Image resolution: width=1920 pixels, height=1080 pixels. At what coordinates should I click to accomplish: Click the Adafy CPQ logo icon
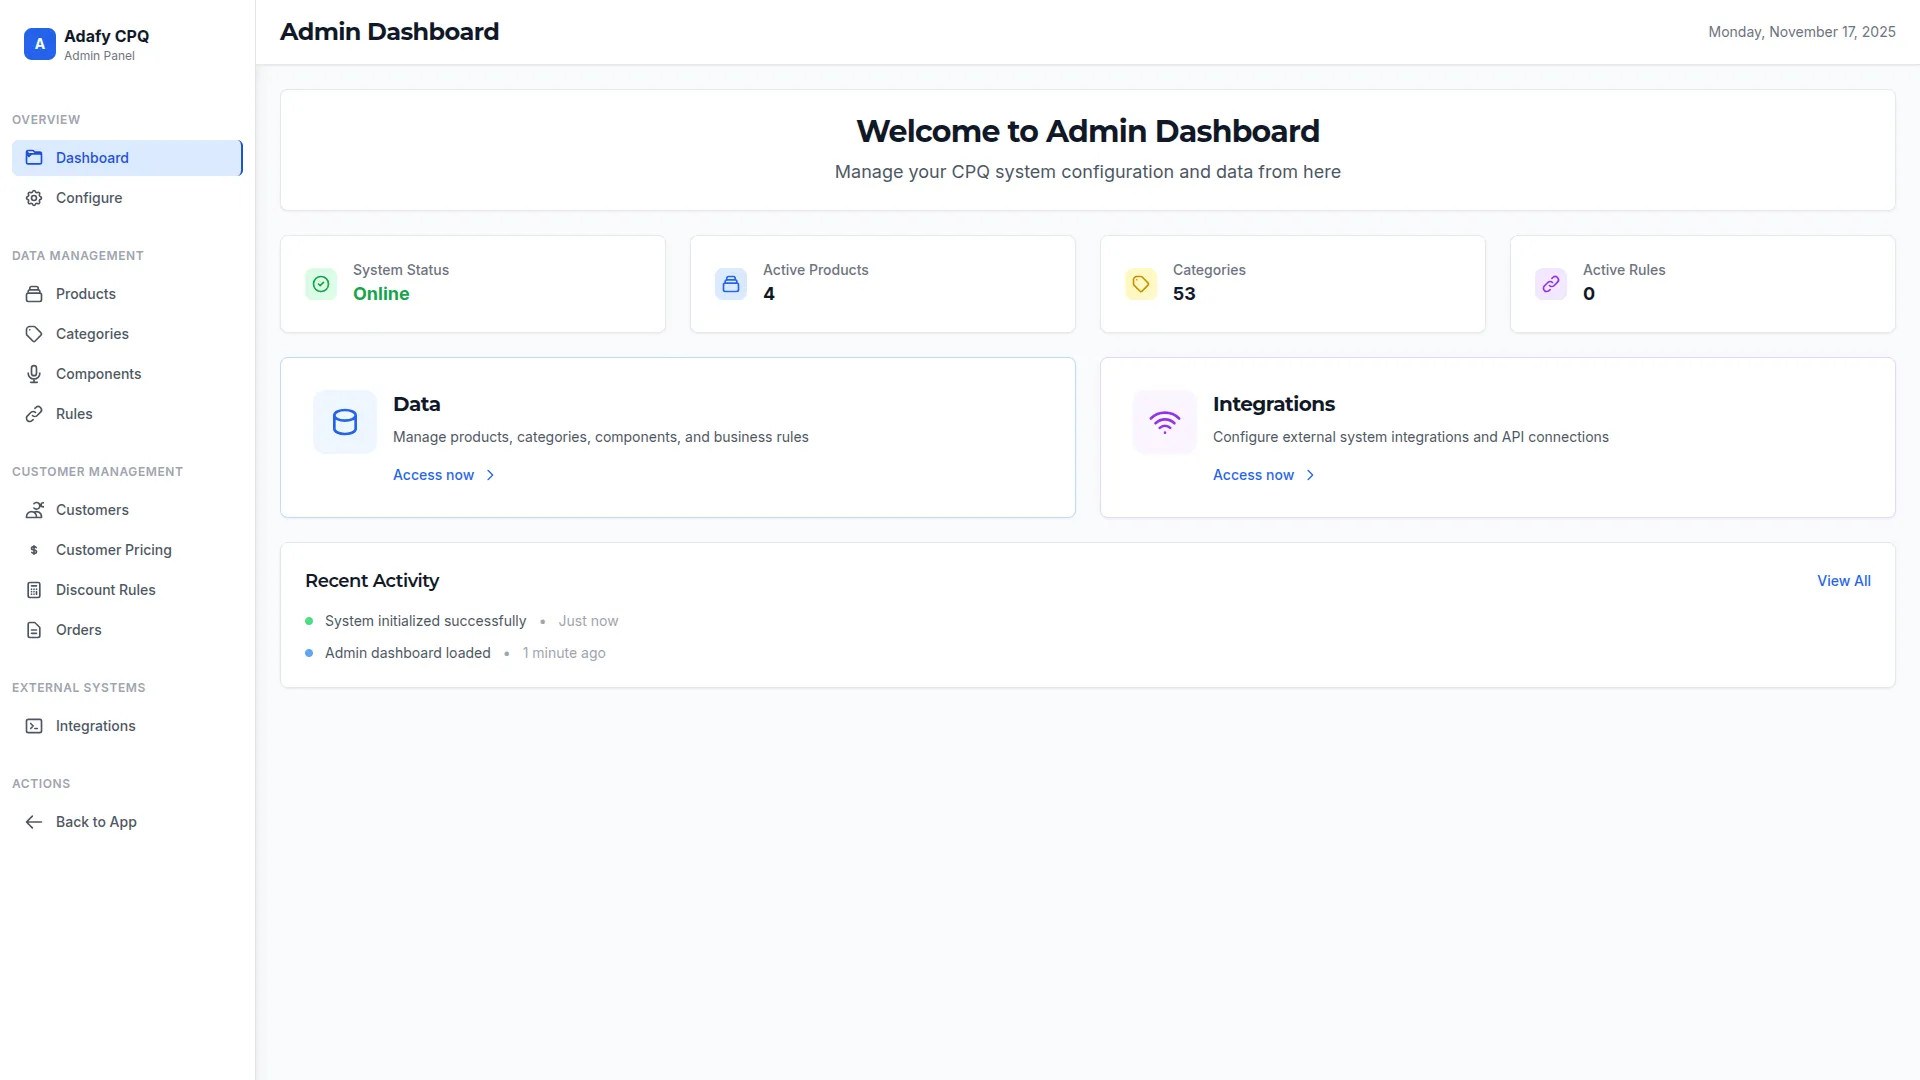(39, 44)
